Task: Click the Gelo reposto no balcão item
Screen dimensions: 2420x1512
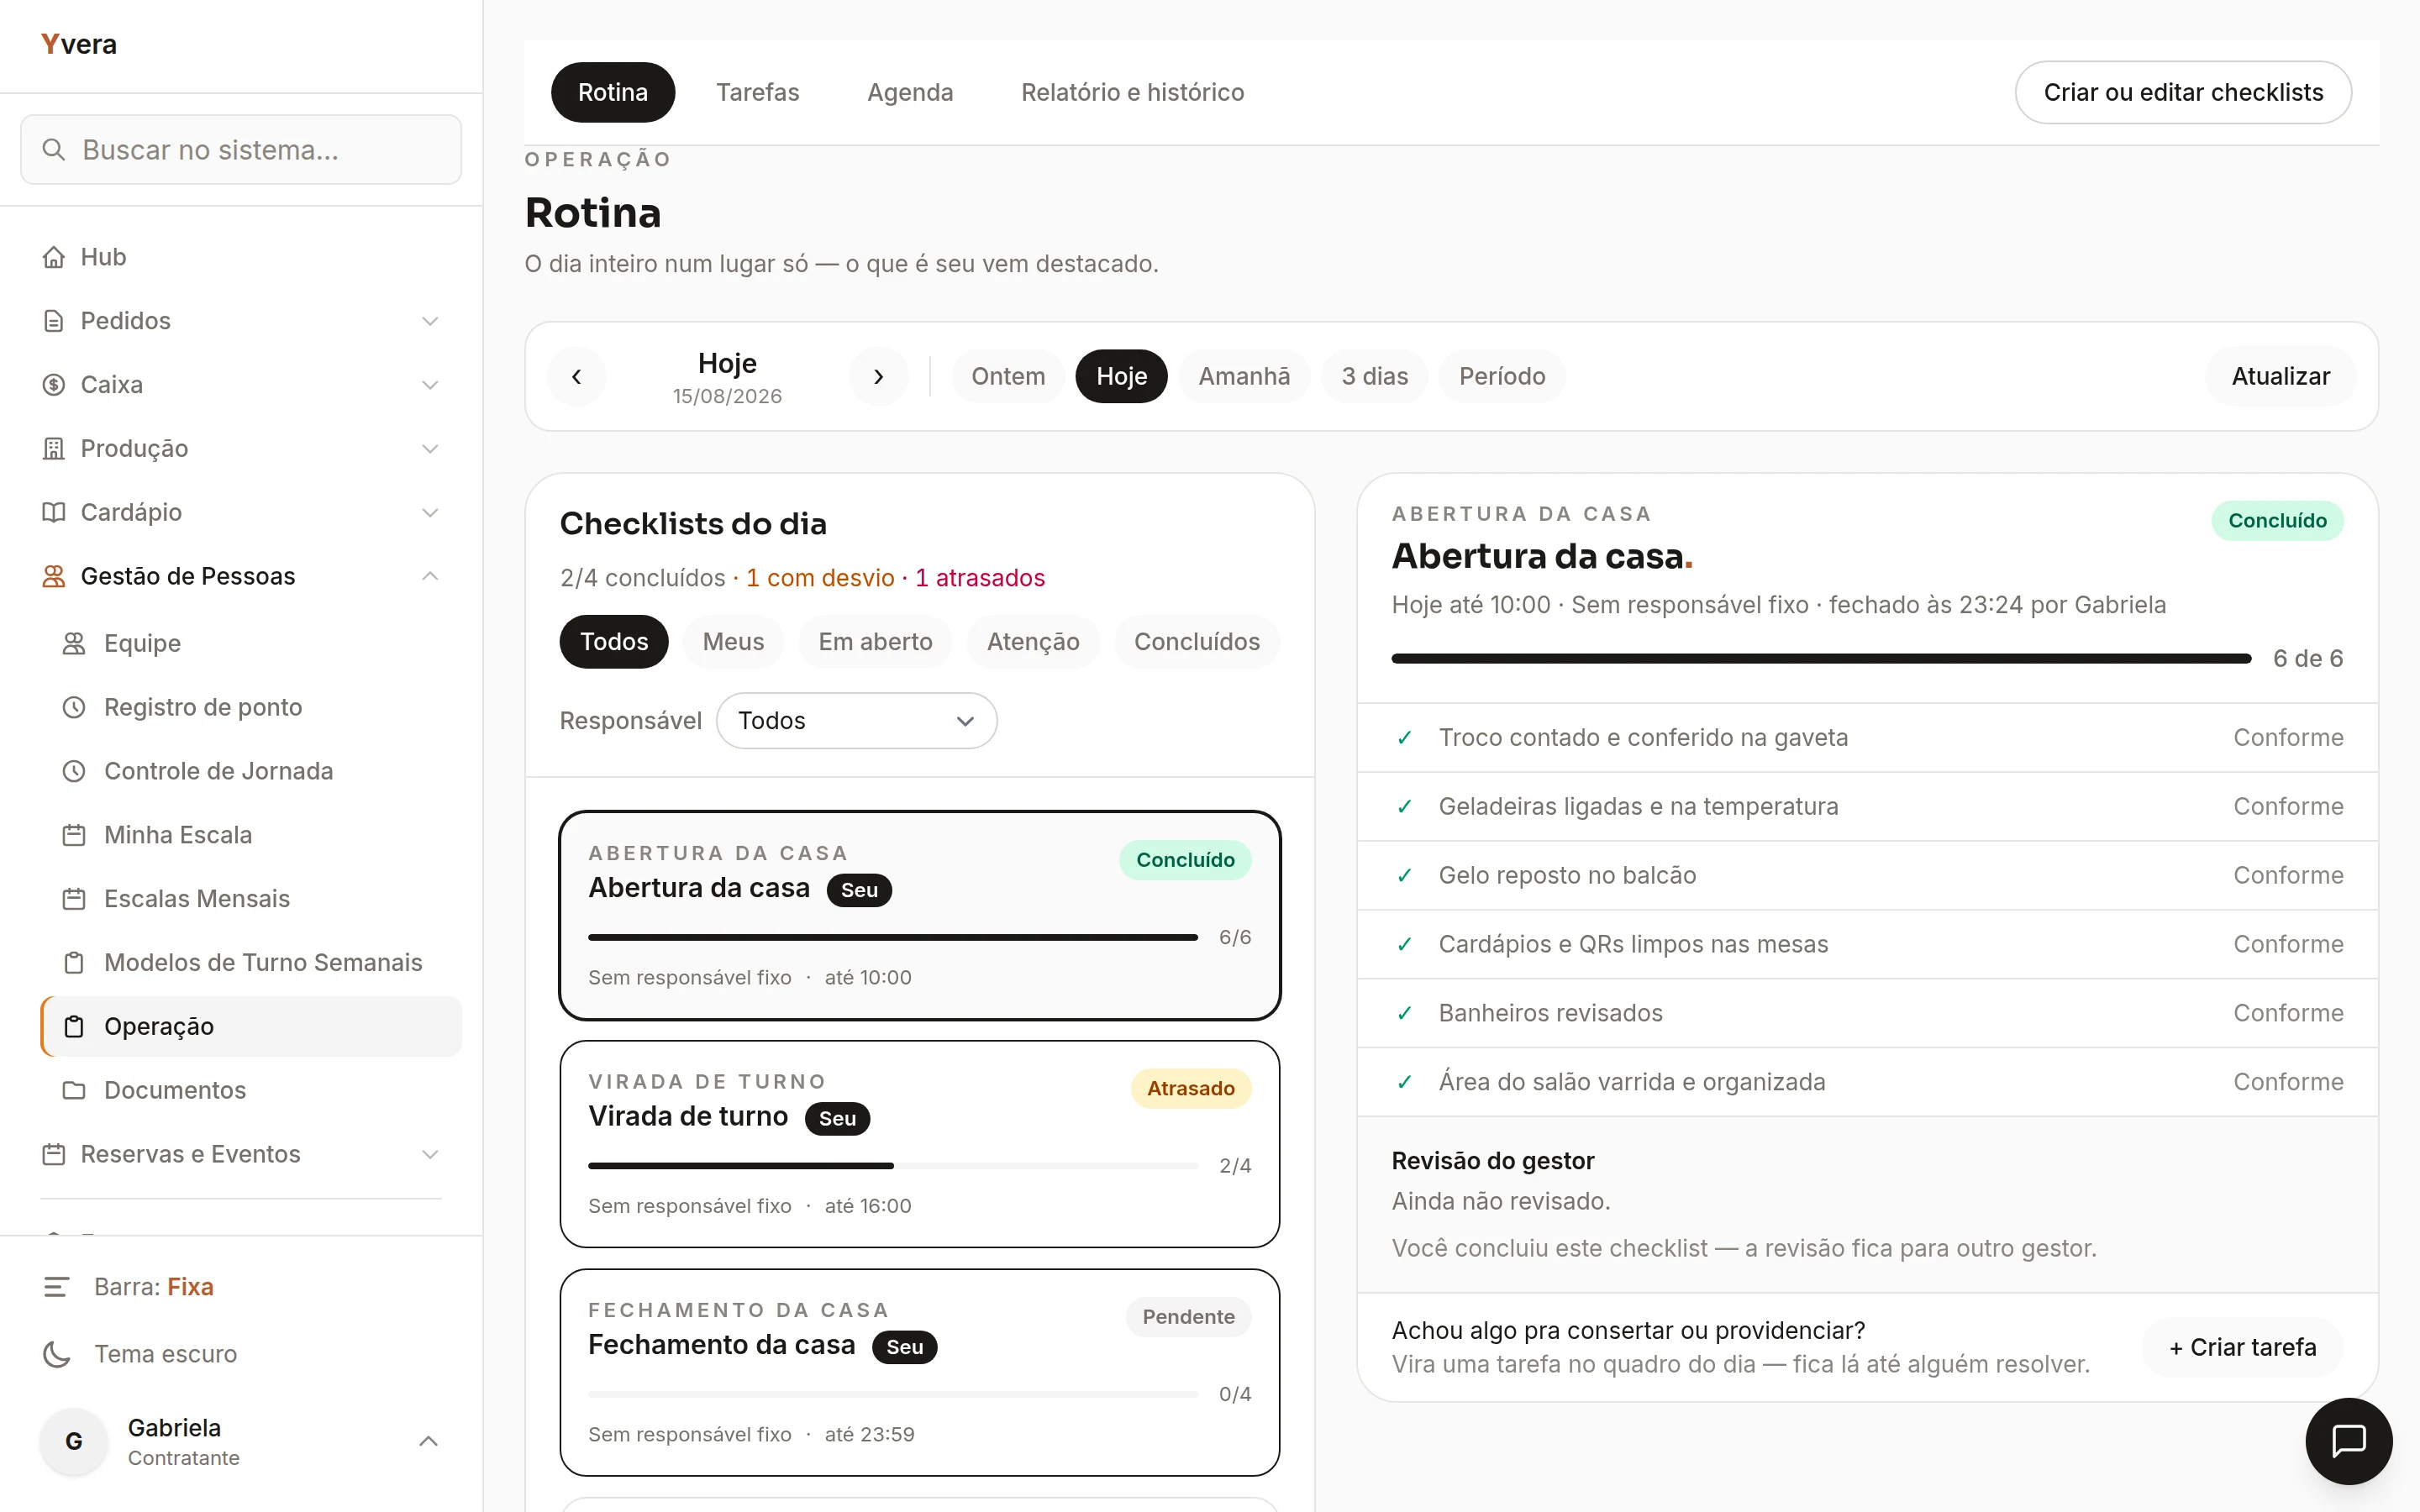Action: point(1867,876)
